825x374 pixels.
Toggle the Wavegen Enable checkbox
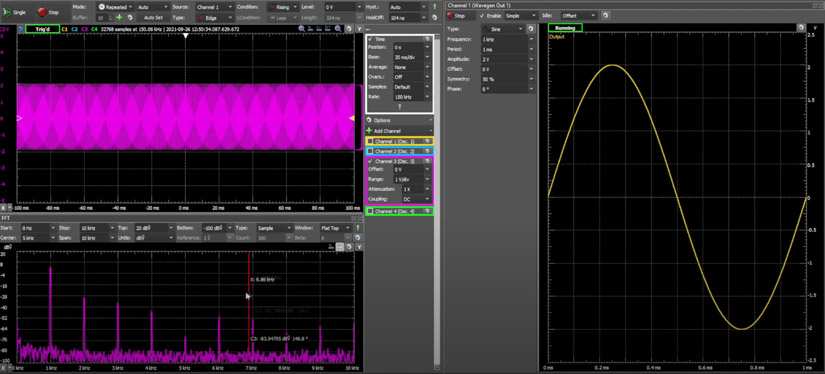[x=481, y=16]
